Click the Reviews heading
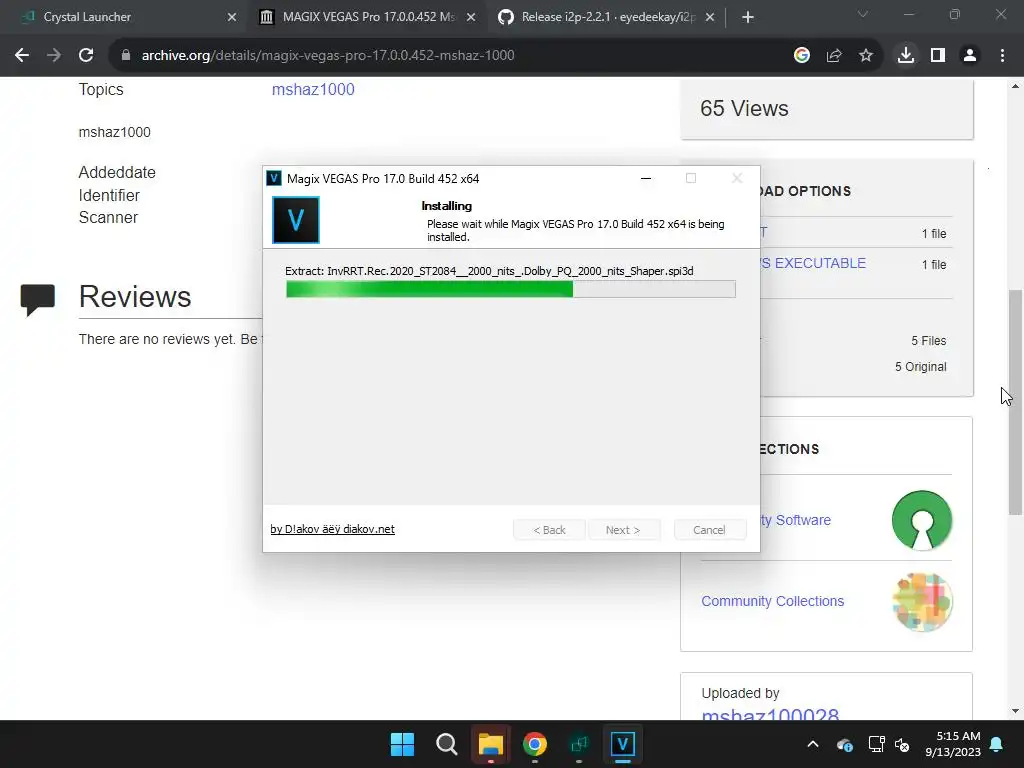Screen dimensions: 1024x768 coord(135,296)
